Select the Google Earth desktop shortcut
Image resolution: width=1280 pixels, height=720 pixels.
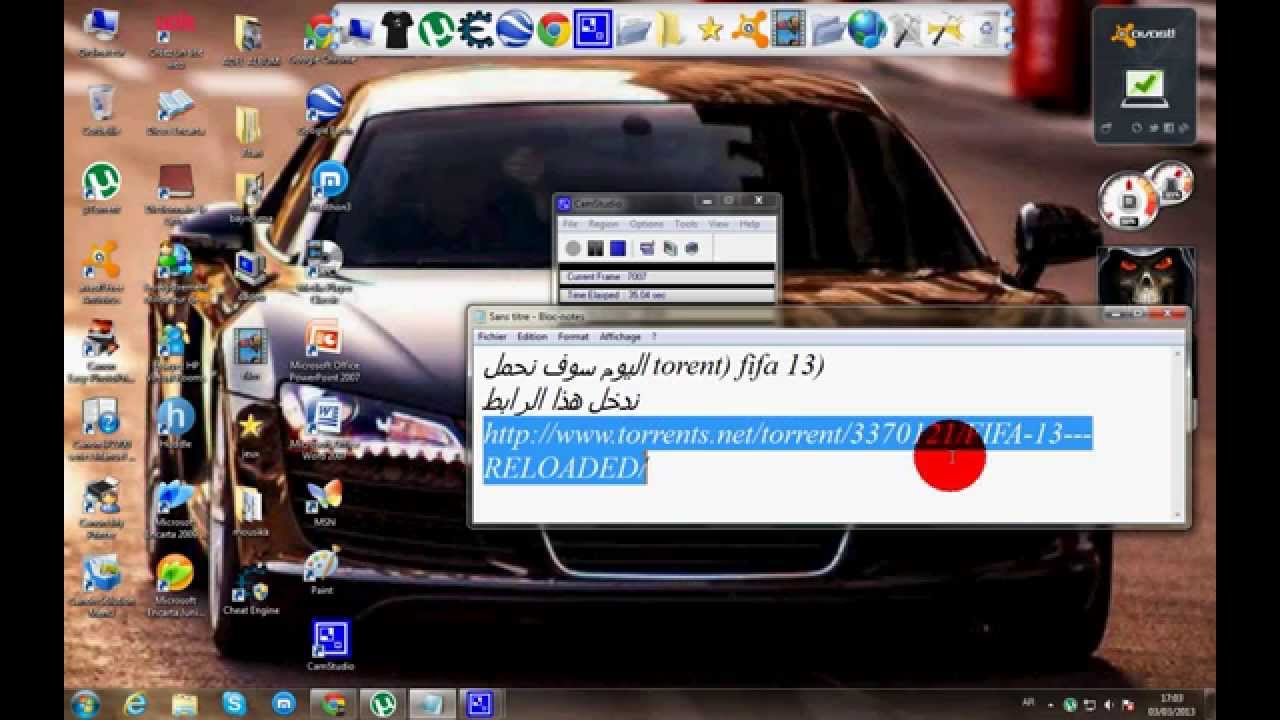[325, 110]
